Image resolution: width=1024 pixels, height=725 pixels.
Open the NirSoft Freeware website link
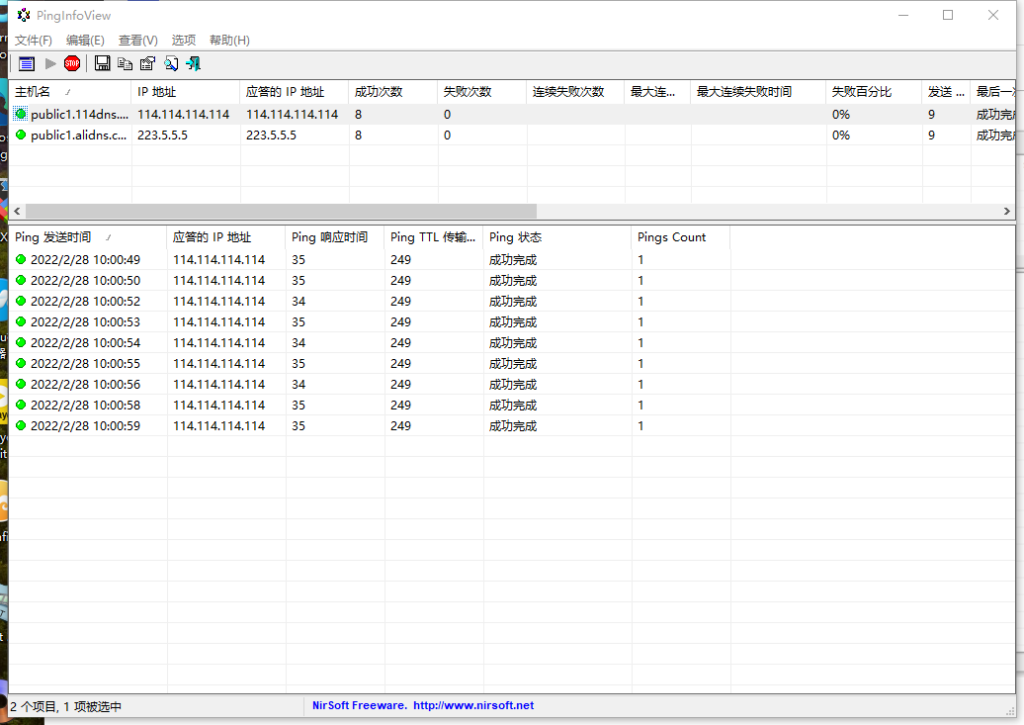click(423, 705)
